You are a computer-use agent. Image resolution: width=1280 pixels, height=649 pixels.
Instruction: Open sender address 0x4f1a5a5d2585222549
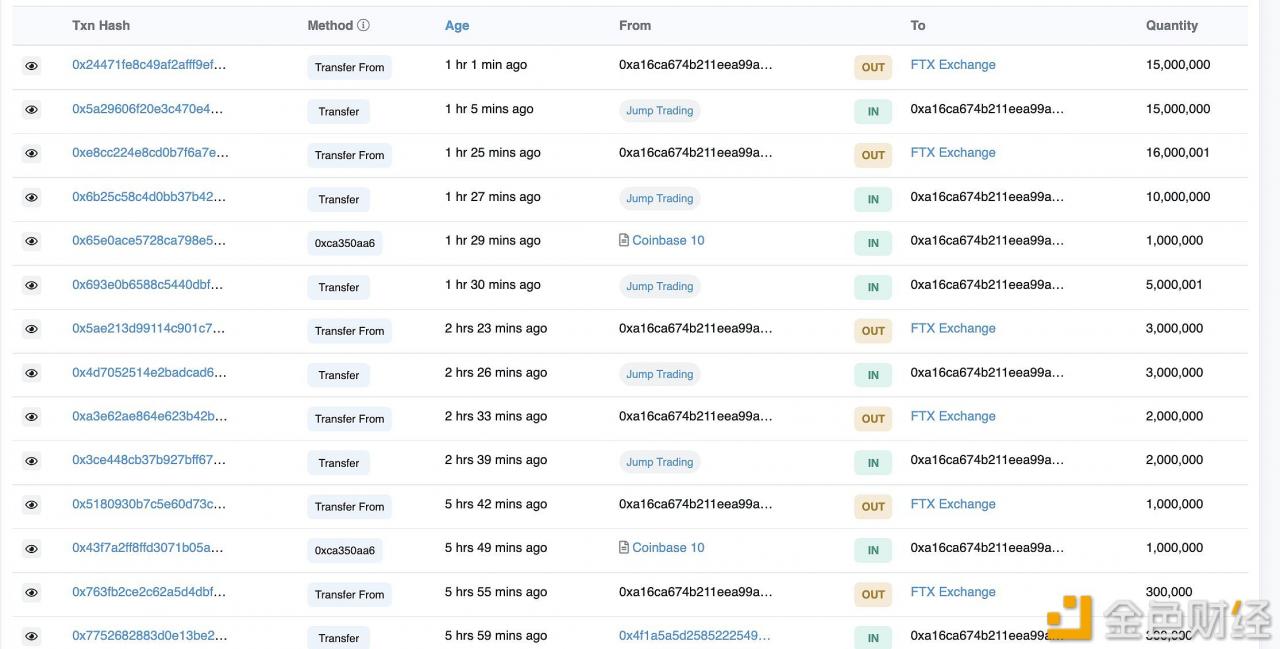695,636
